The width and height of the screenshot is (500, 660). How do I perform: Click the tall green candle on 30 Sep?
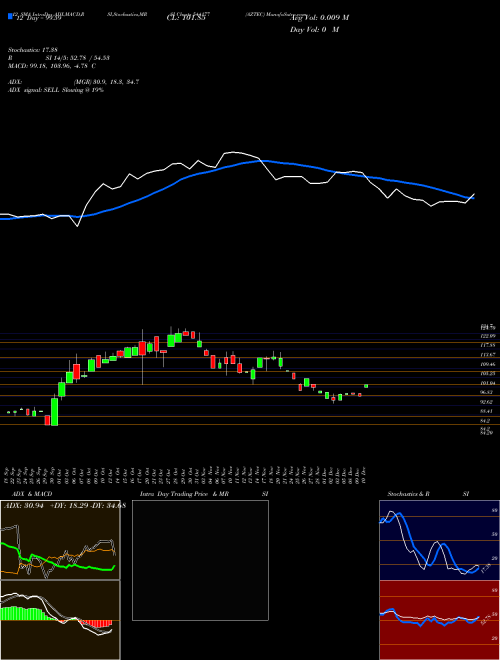point(54,412)
